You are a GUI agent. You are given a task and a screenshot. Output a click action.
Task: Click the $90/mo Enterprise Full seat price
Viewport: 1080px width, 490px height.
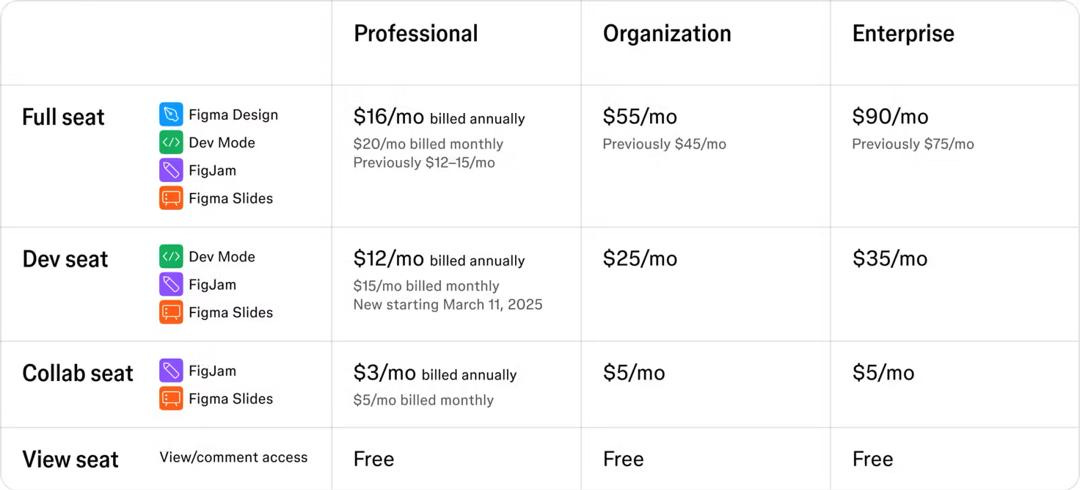click(890, 116)
